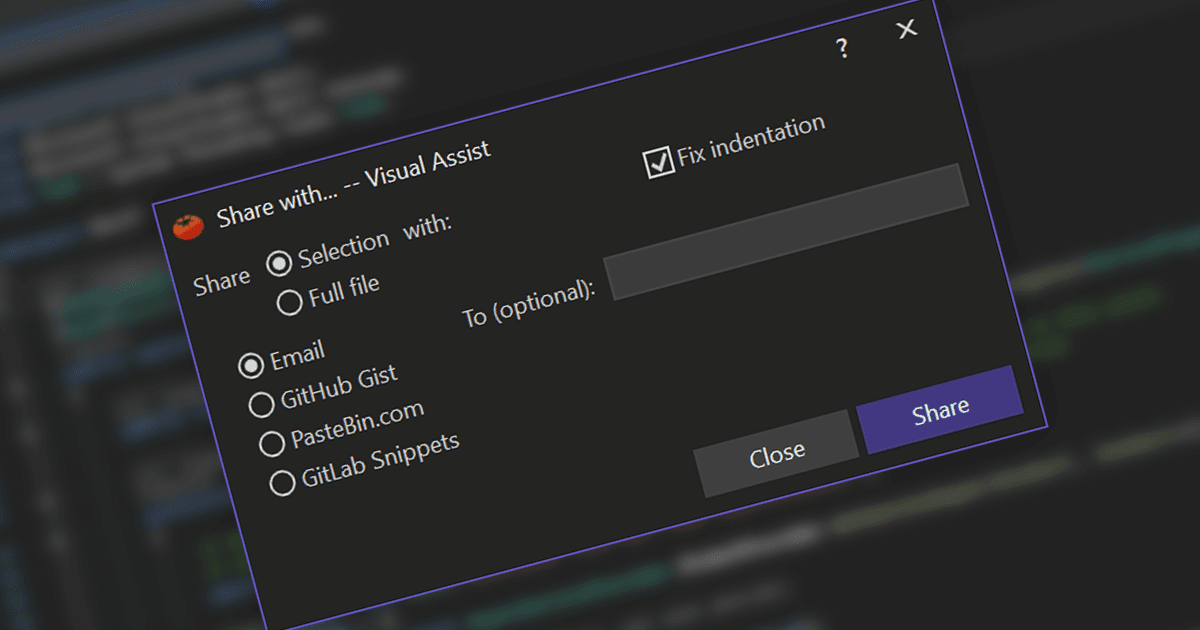Pick the GitLab Snippets radio option
This screenshot has width=1200, height=630.
(x=283, y=482)
